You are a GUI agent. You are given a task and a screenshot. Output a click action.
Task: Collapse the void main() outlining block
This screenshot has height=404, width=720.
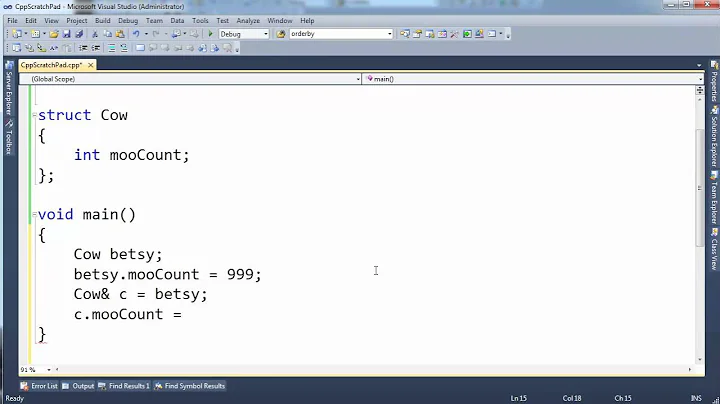(34, 214)
